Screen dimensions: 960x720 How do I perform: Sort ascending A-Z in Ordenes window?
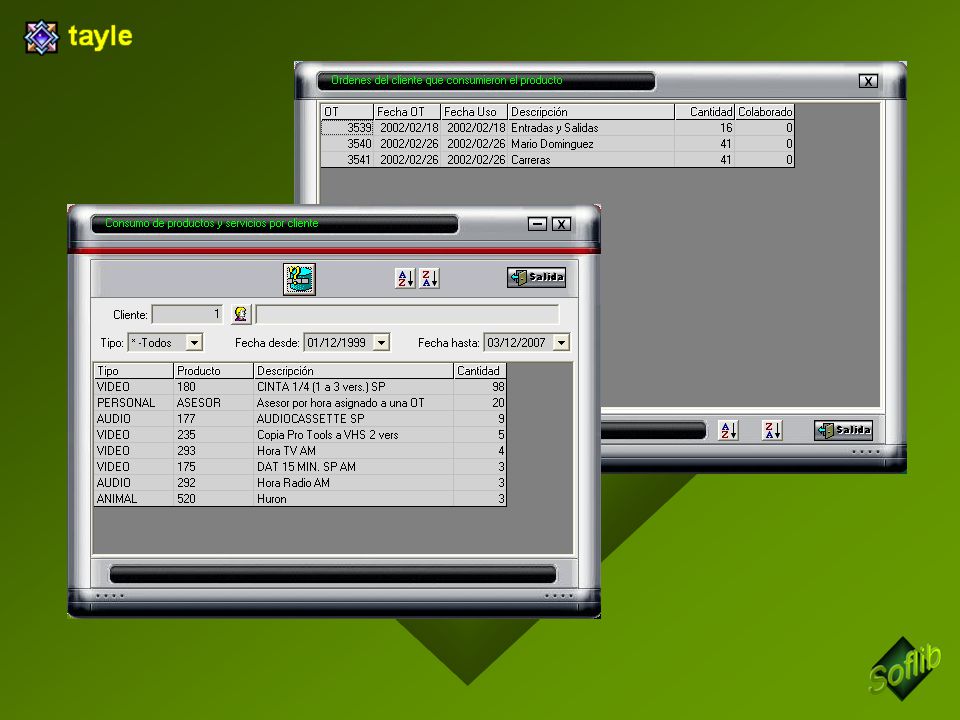click(728, 430)
